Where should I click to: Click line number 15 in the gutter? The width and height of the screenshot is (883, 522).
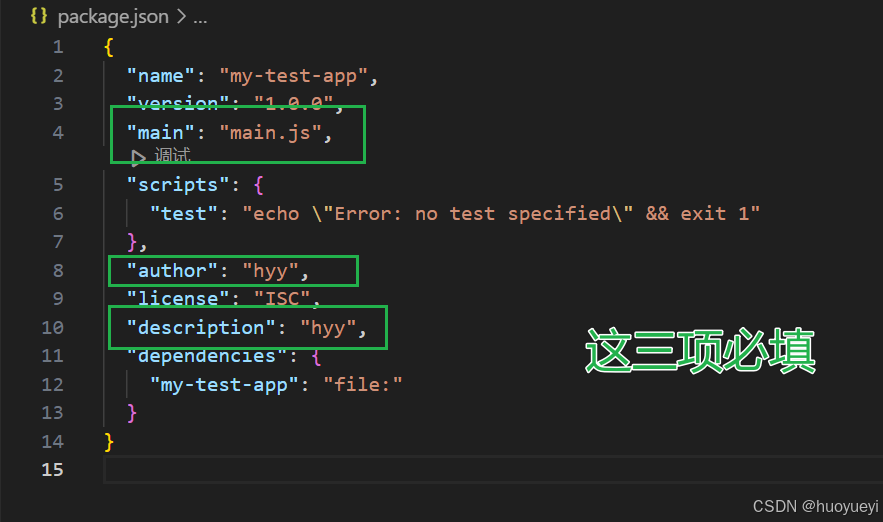pyautogui.click(x=52, y=470)
